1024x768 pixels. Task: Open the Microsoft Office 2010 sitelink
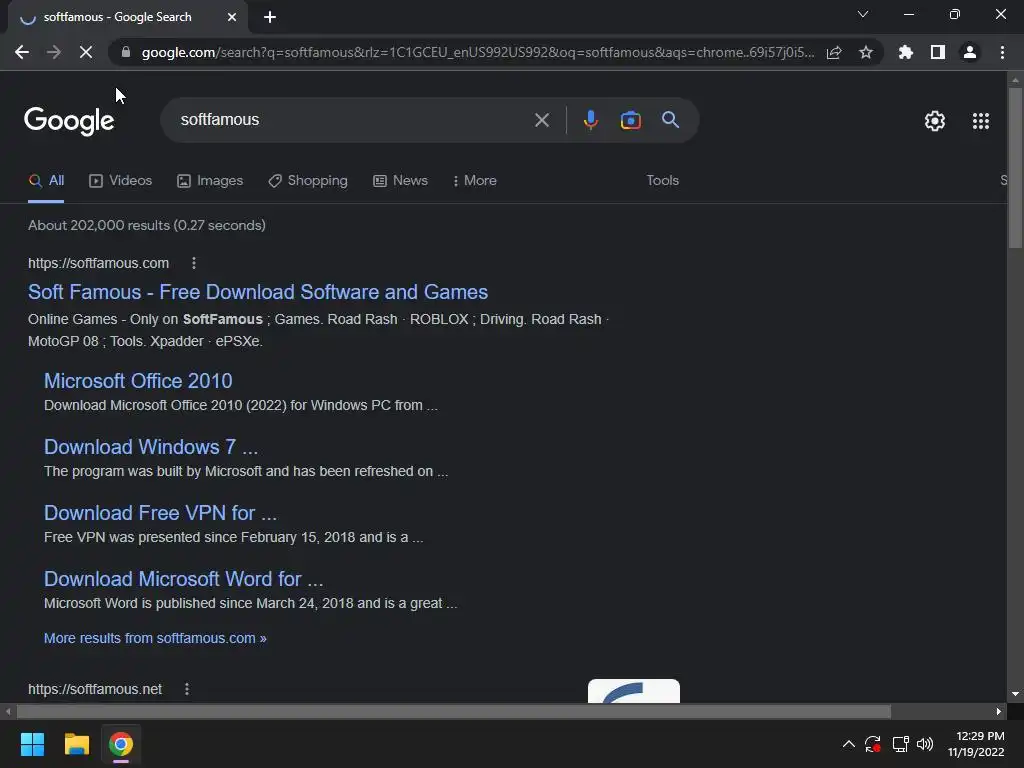[x=138, y=381]
